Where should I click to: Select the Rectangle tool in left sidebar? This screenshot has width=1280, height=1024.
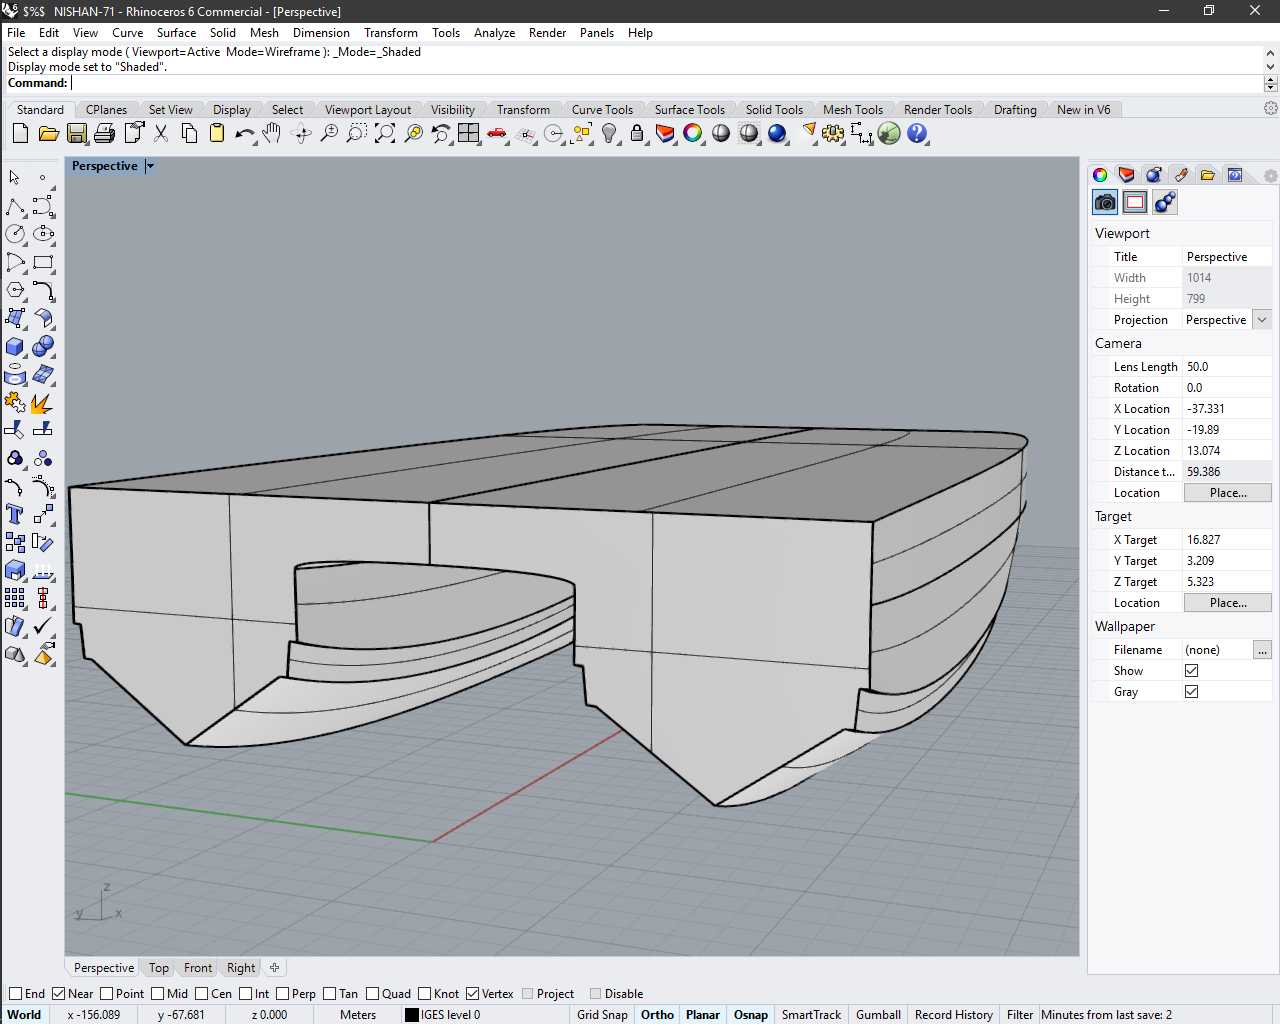click(x=43, y=262)
